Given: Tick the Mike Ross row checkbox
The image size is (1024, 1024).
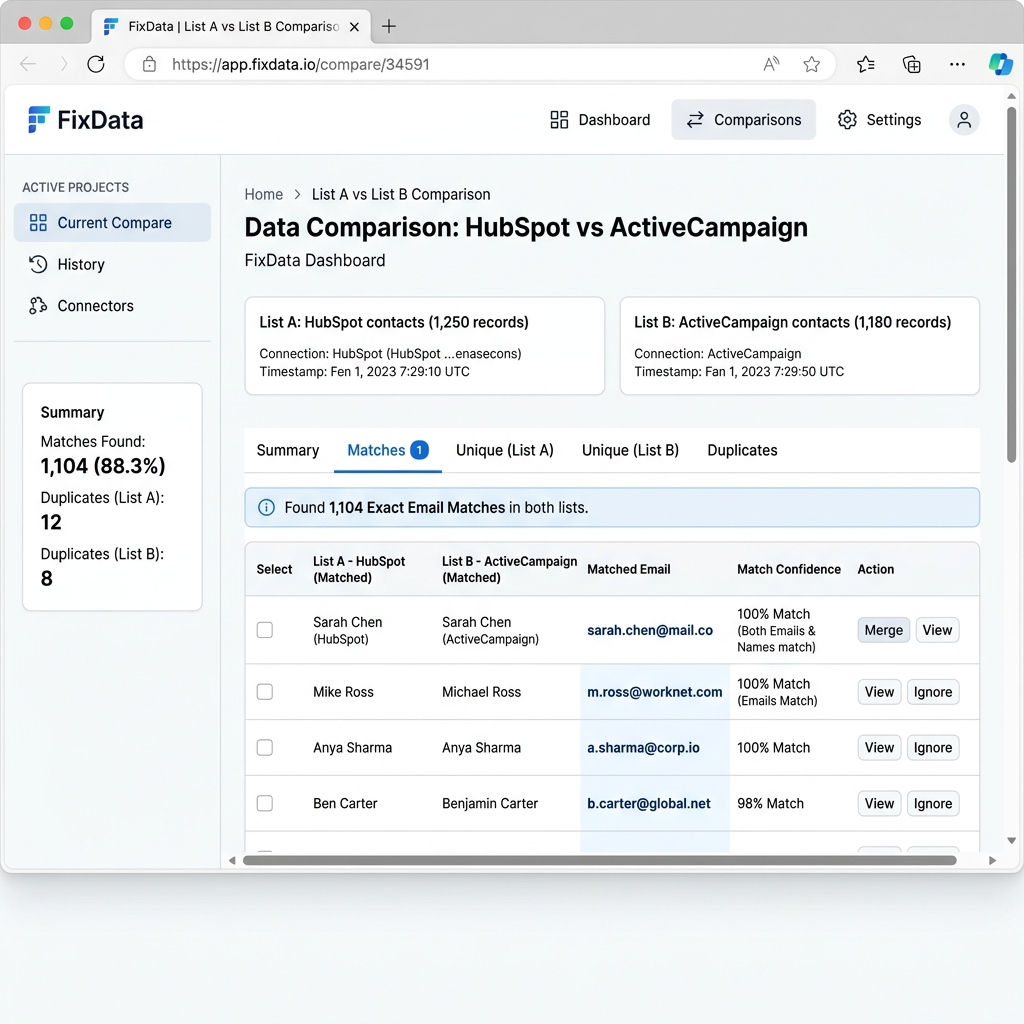Looking at the screenshot, I should click(x=264, y=692).
